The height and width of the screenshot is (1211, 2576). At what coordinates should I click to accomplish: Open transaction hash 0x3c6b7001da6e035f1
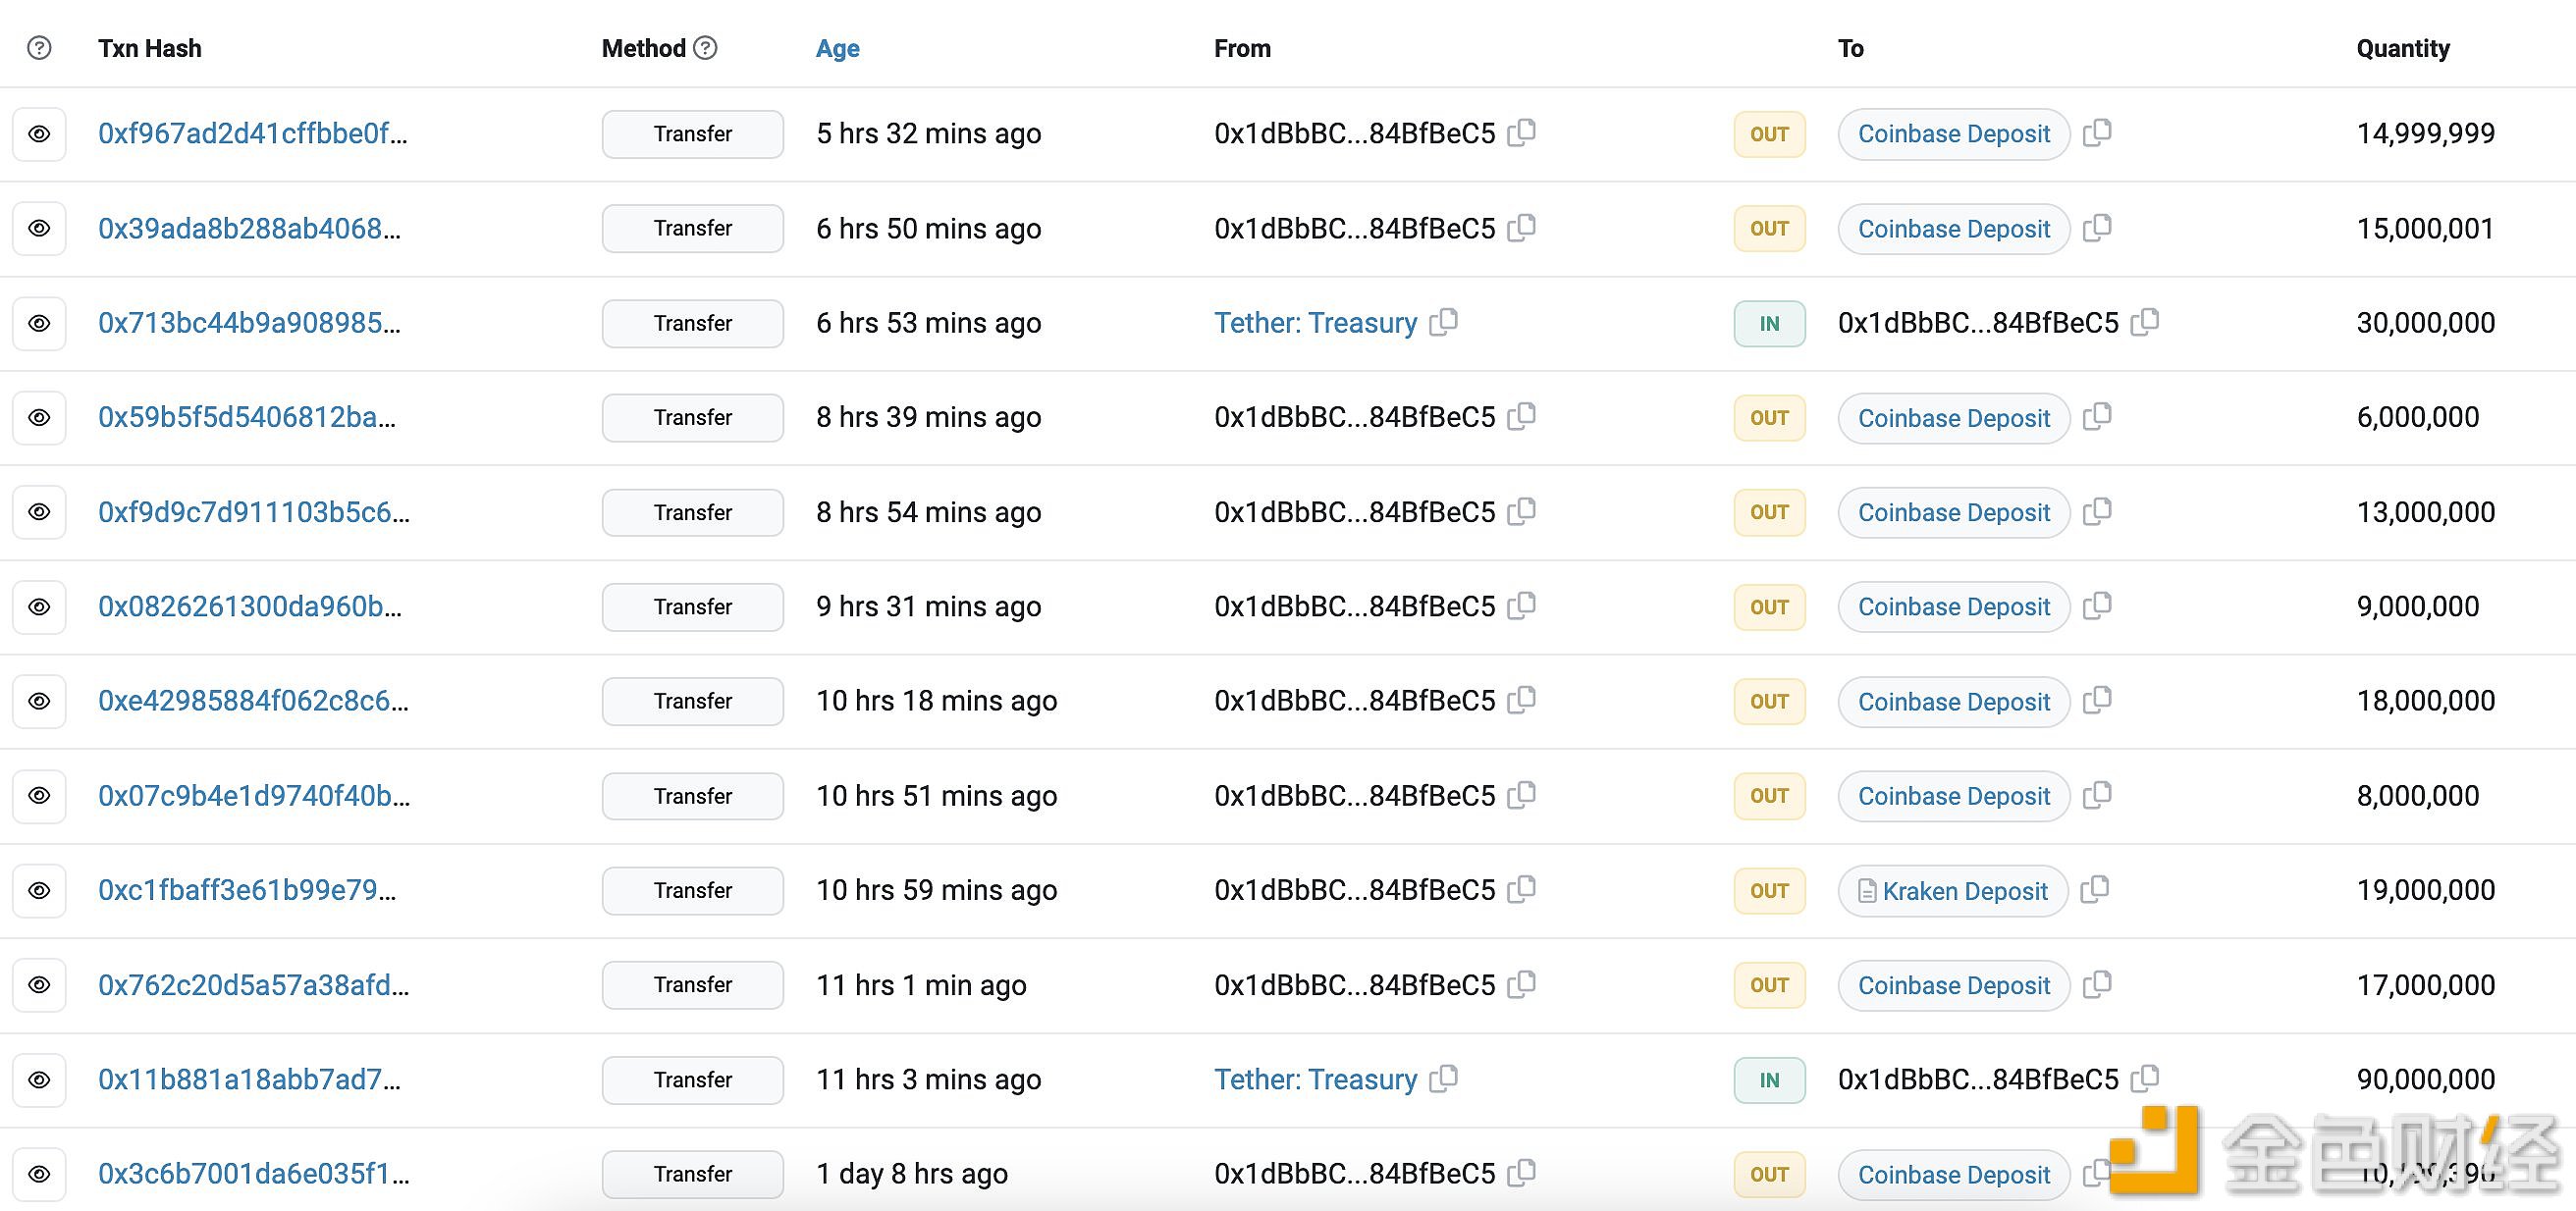tap(254, 1174)
